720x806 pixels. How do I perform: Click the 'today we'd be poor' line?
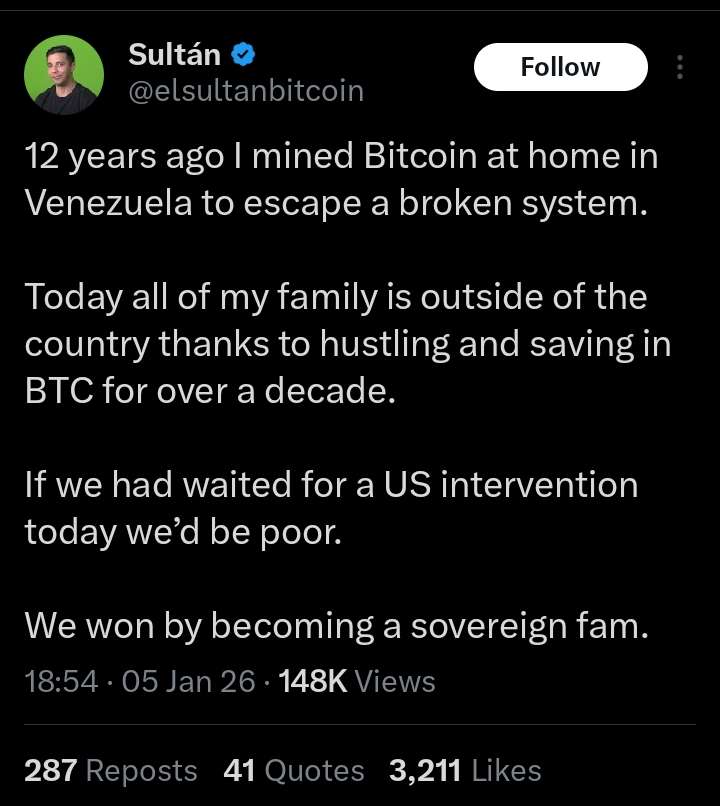point(183,531)
